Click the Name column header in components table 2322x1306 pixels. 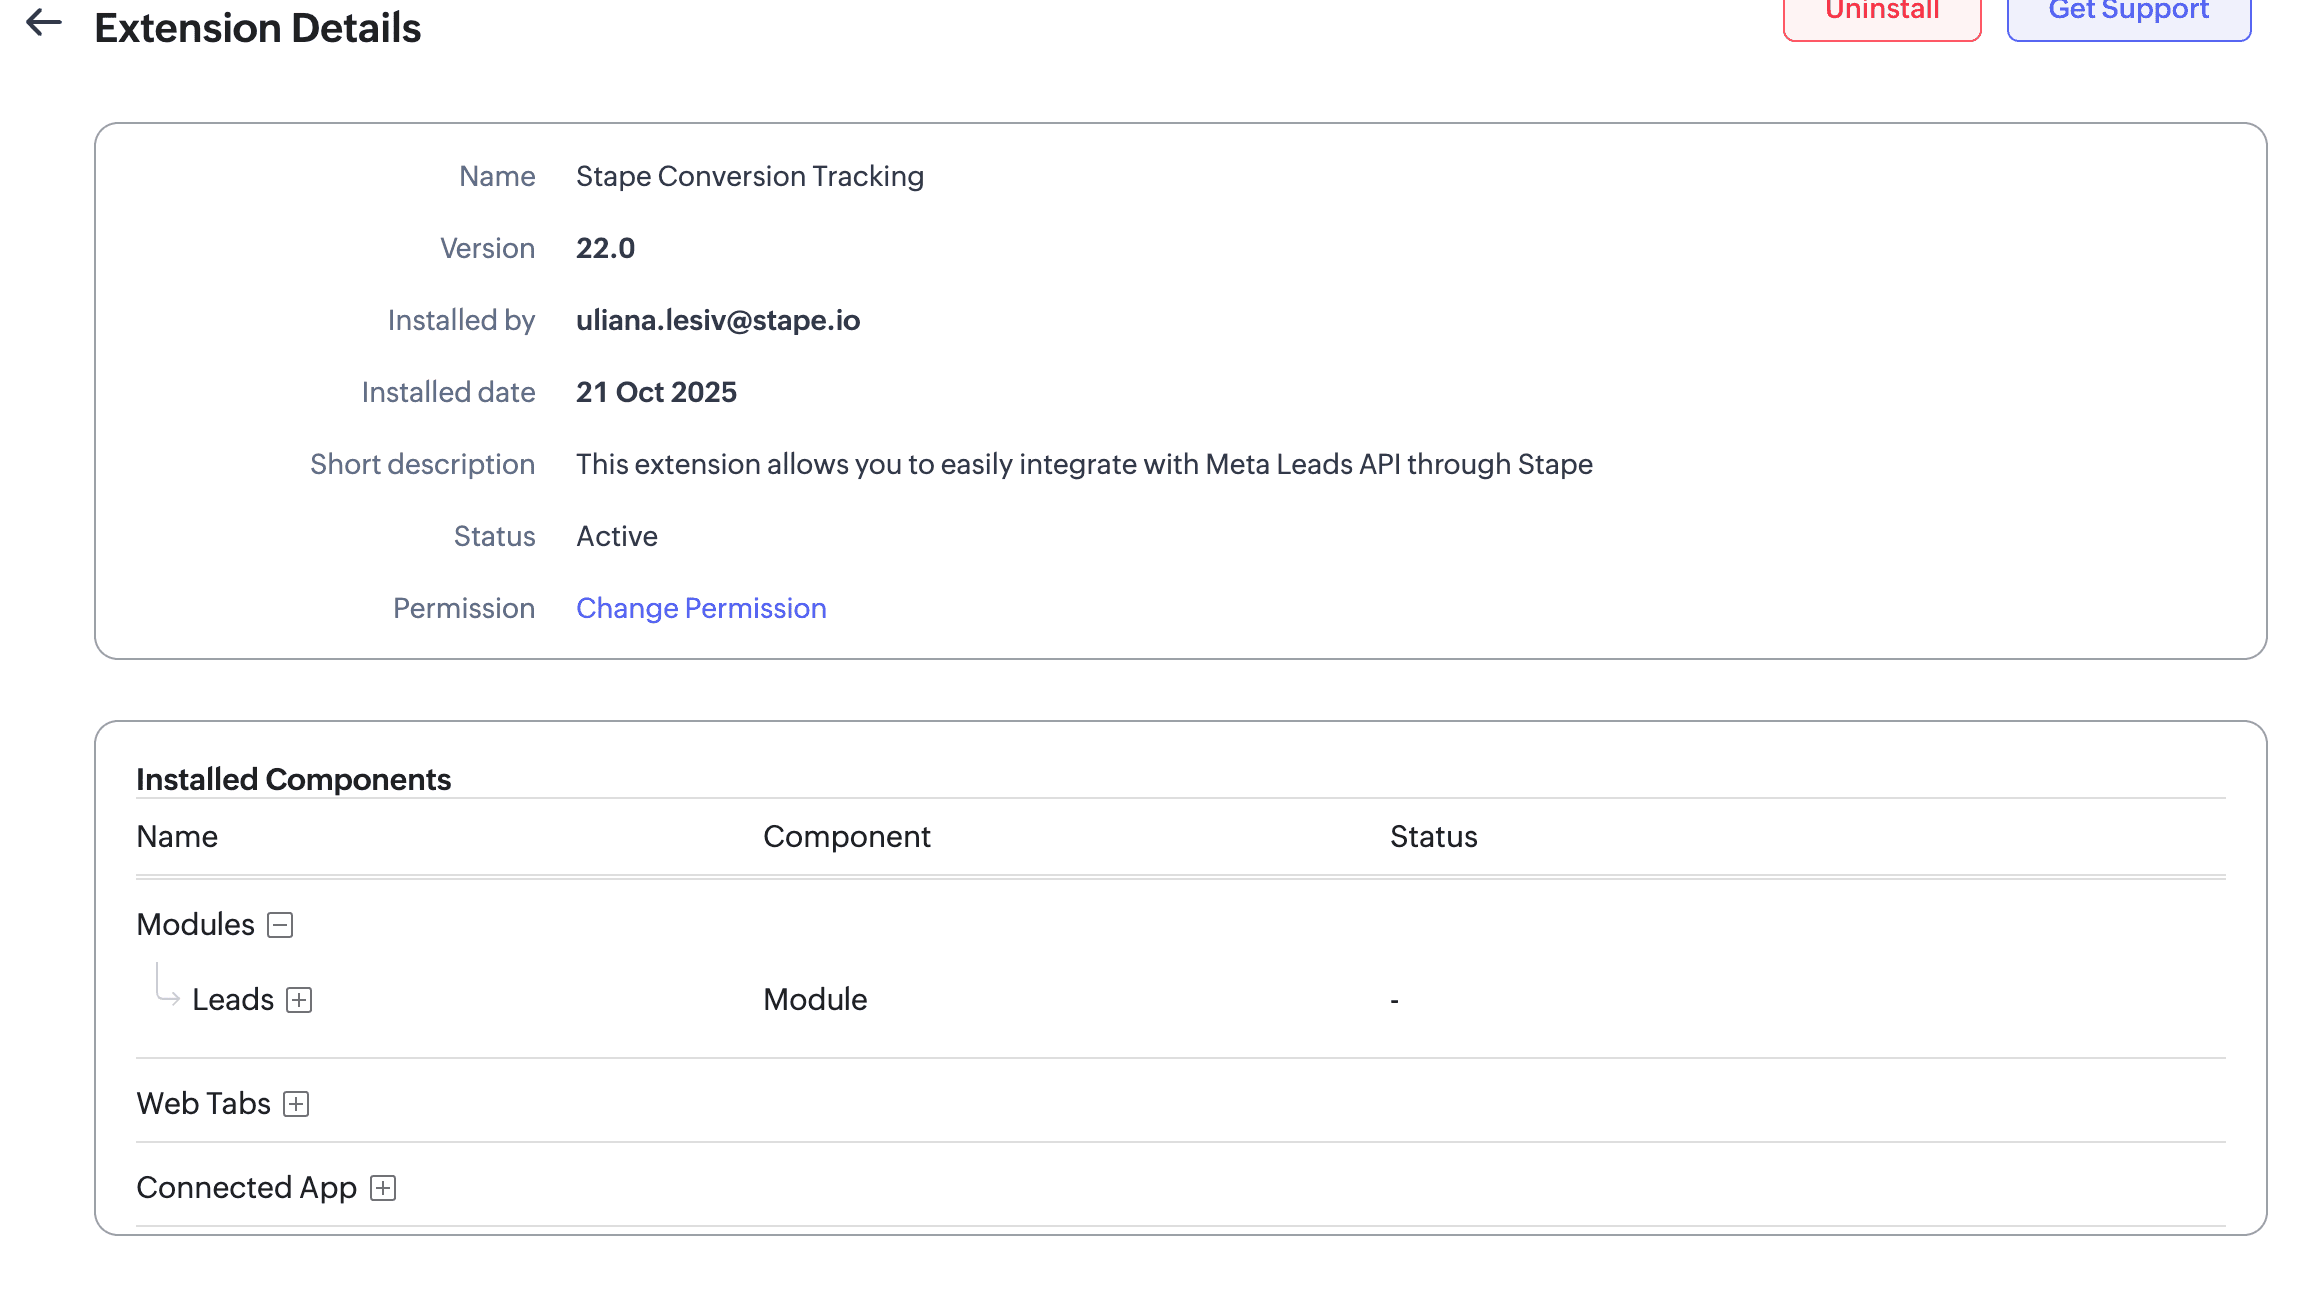click(x=177, y=837)
